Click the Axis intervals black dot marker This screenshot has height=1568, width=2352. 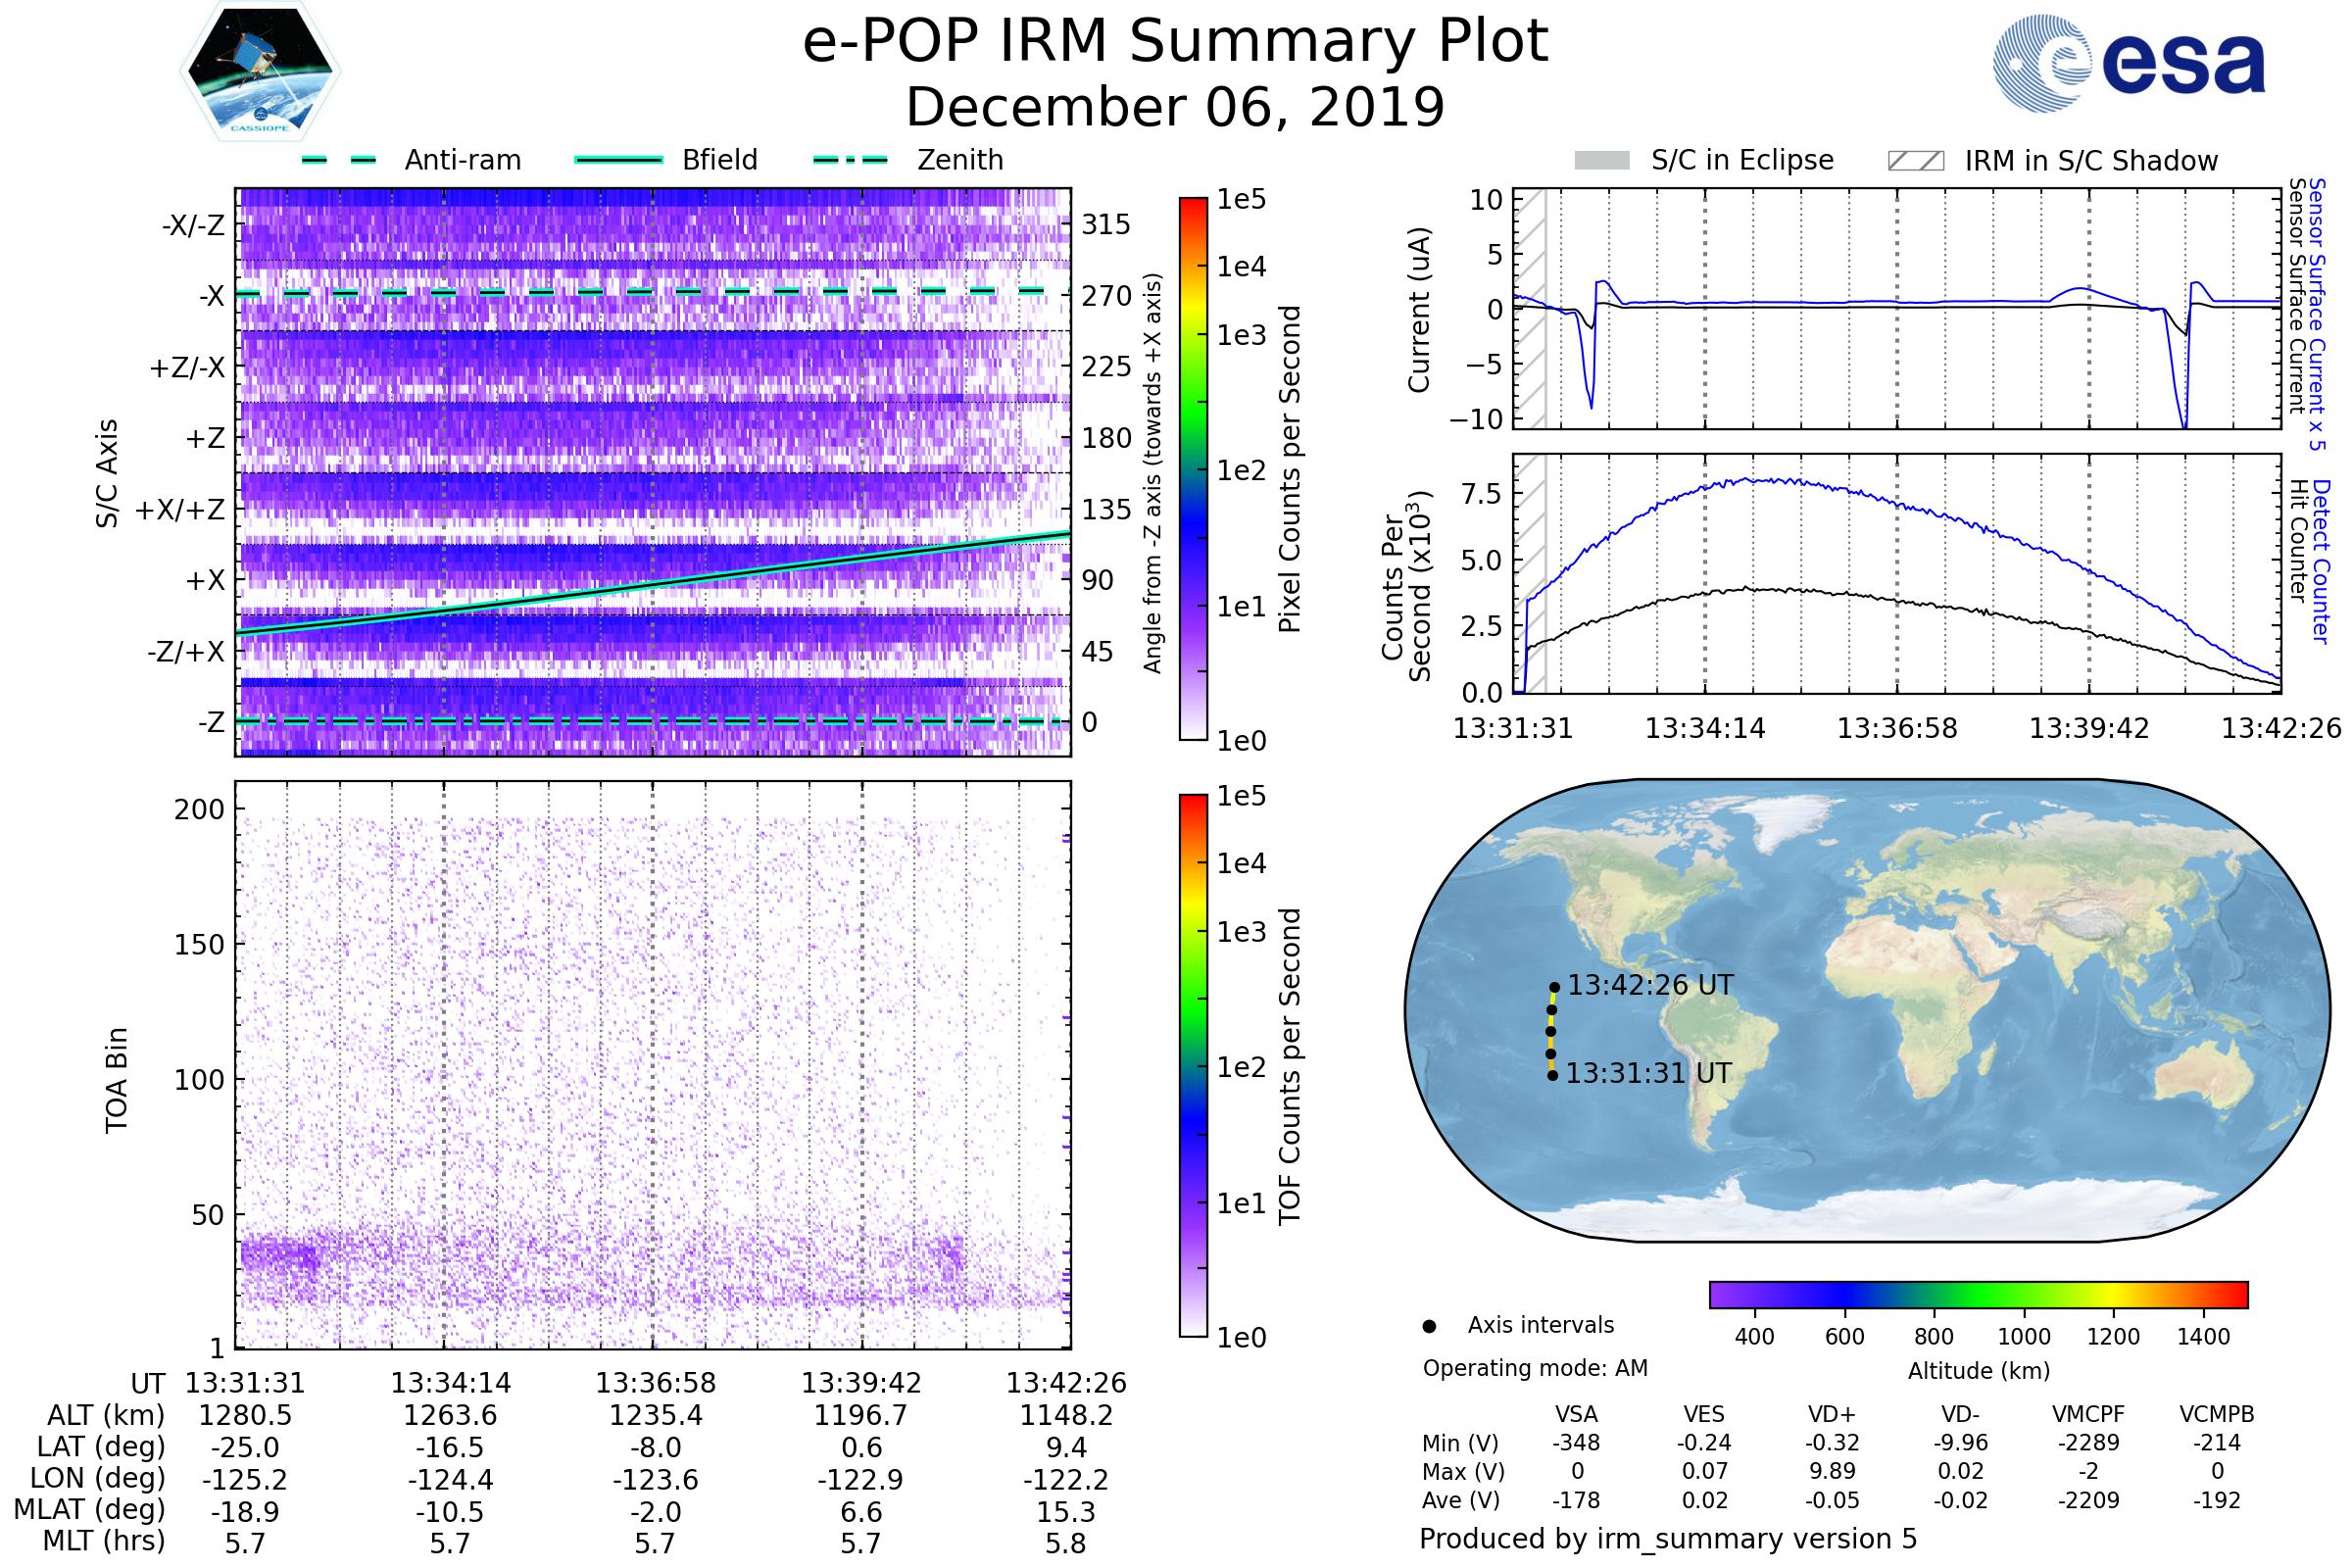tap(1429, 1326)
